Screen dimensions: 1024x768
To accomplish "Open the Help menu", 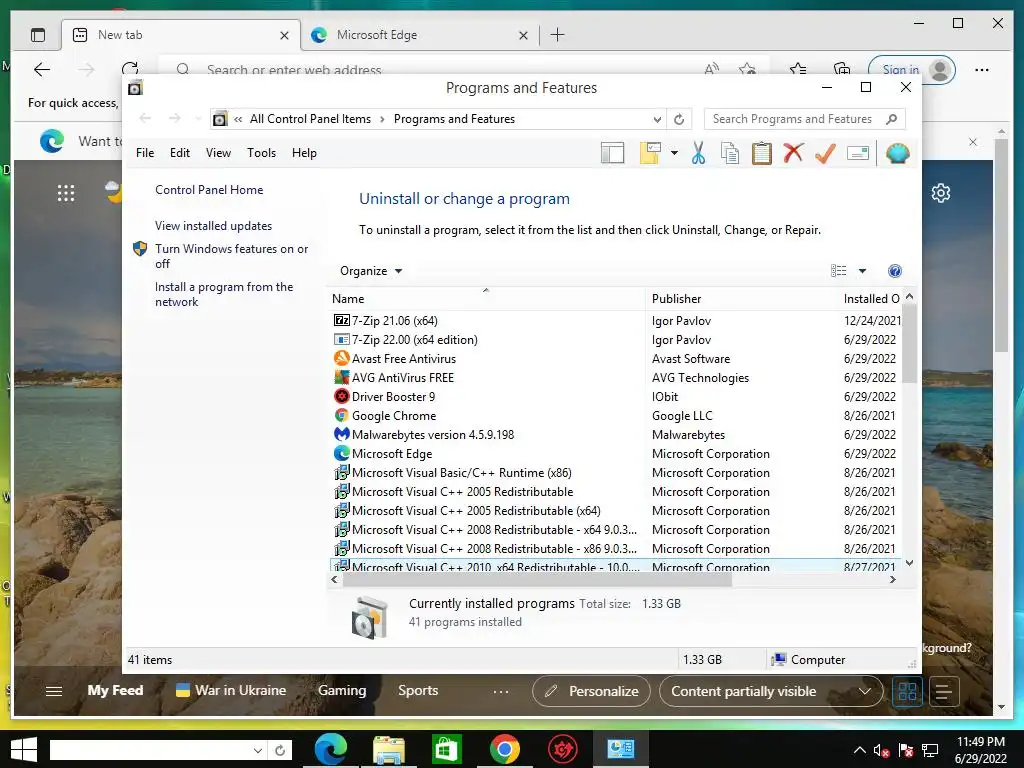I will (304, 153).
